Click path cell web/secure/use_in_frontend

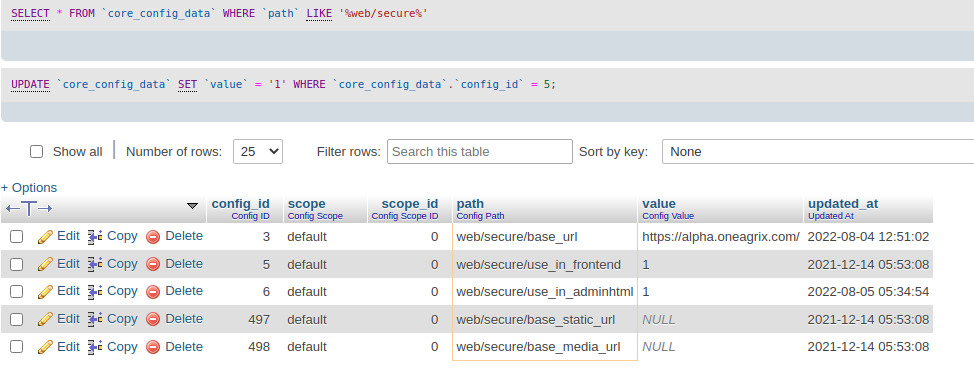pyautogui.click(x=539, y=265)
